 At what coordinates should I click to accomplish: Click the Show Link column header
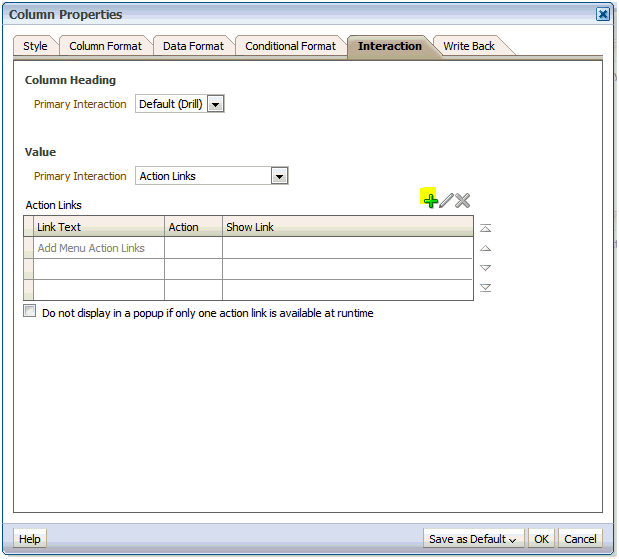click(x=348, y=227)
